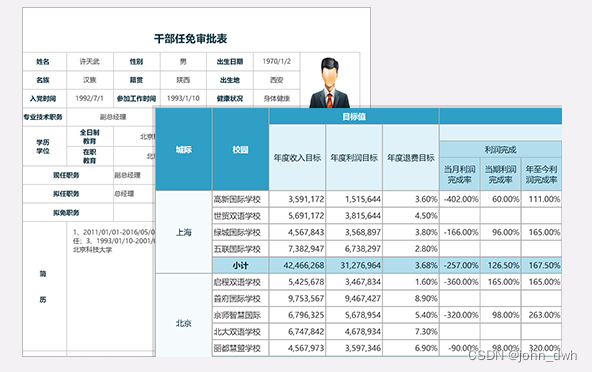Select the profit value 5,678,954

354,315
